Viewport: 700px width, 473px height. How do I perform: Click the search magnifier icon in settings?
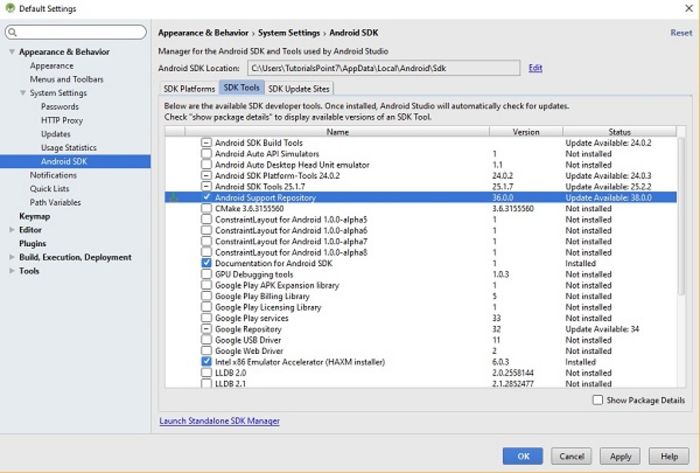tap(15, 33)
